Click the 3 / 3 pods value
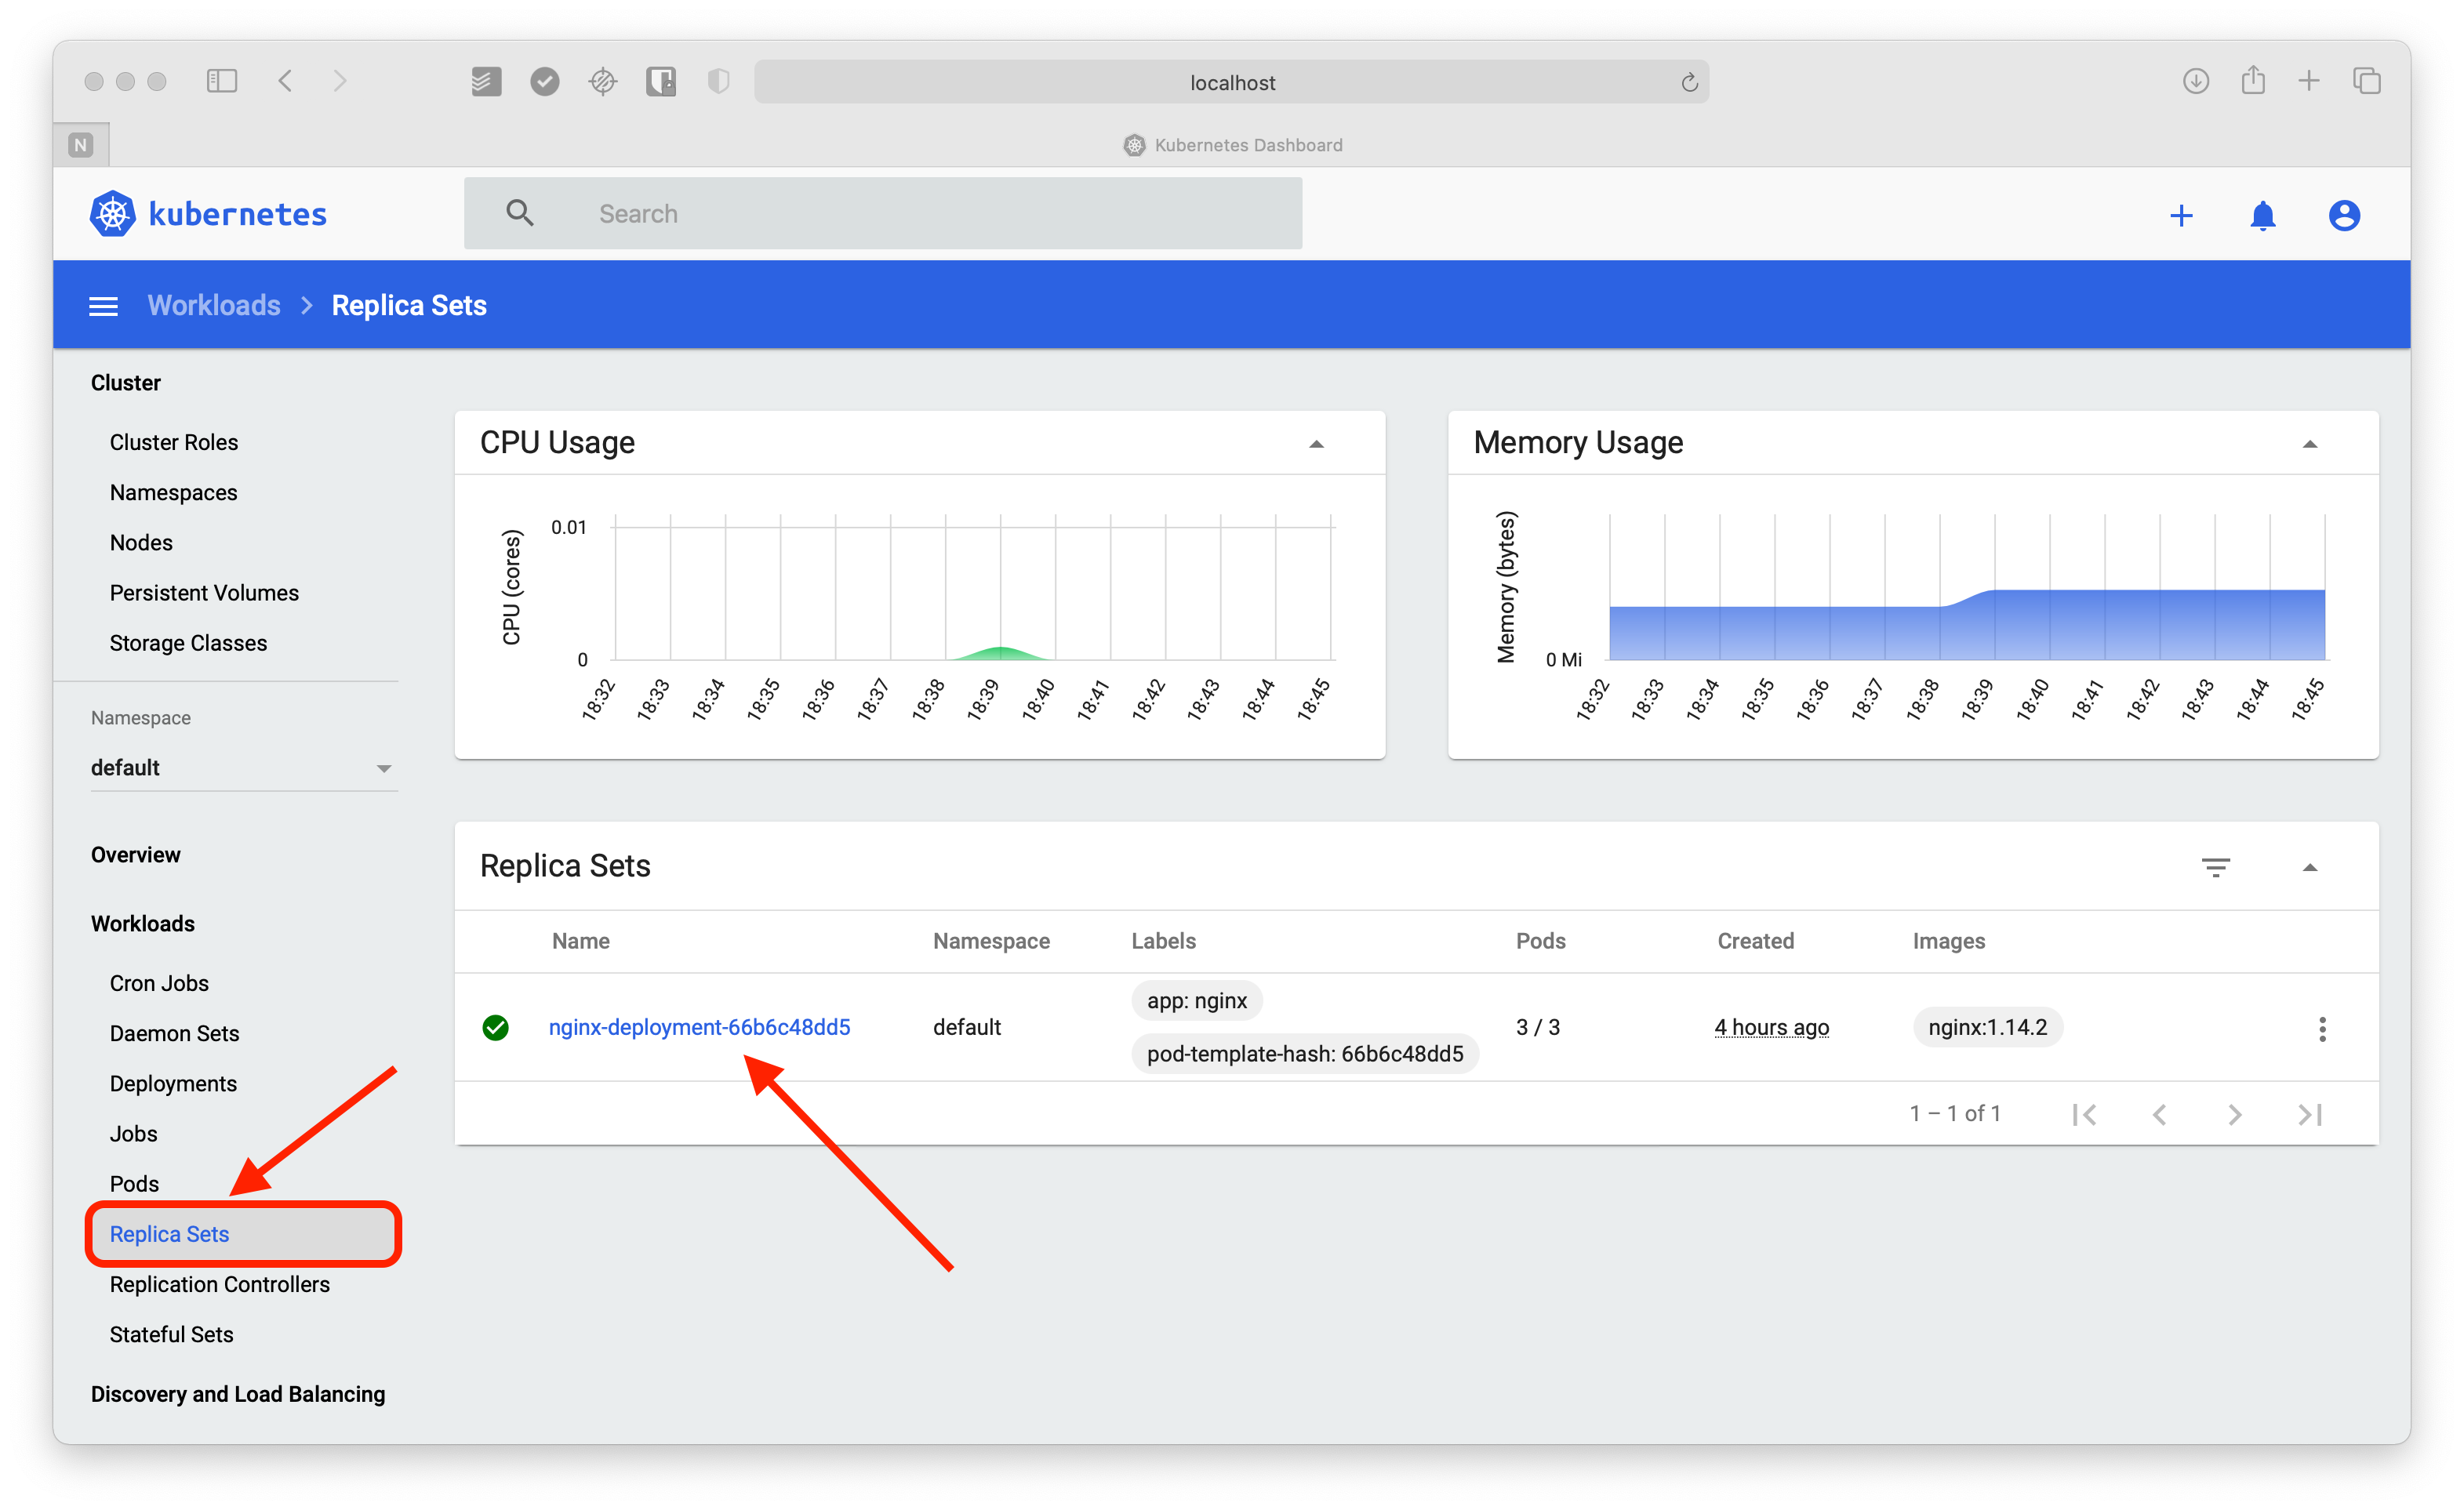Screen dimensions: 2464x1510 [1537, 1027]
